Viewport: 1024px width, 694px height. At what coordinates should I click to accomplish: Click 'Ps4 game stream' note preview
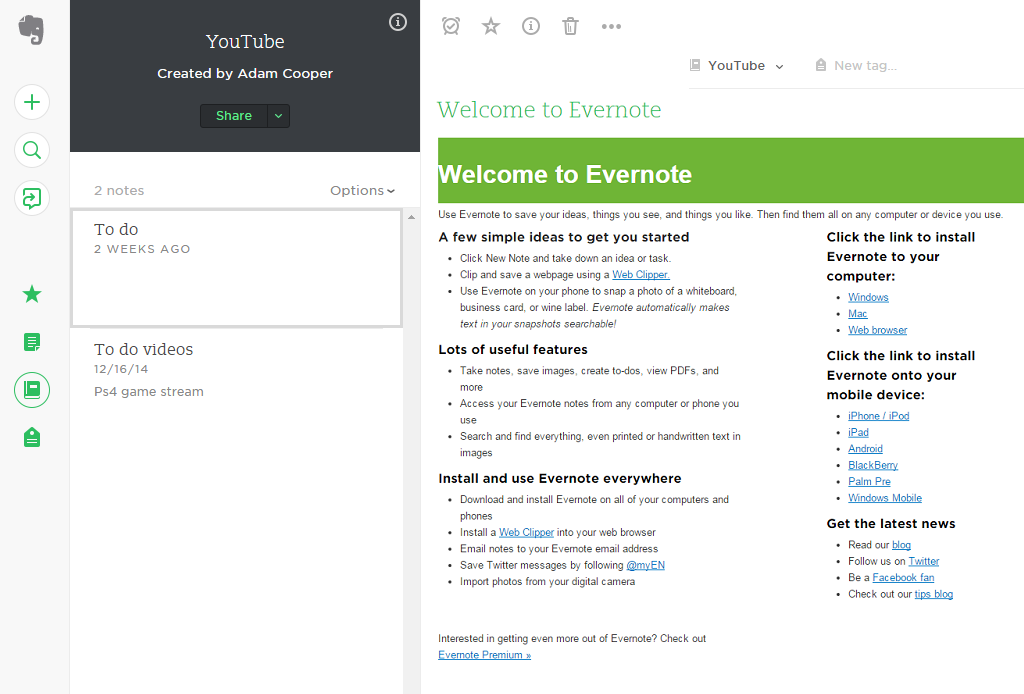(x=149, y=392)
